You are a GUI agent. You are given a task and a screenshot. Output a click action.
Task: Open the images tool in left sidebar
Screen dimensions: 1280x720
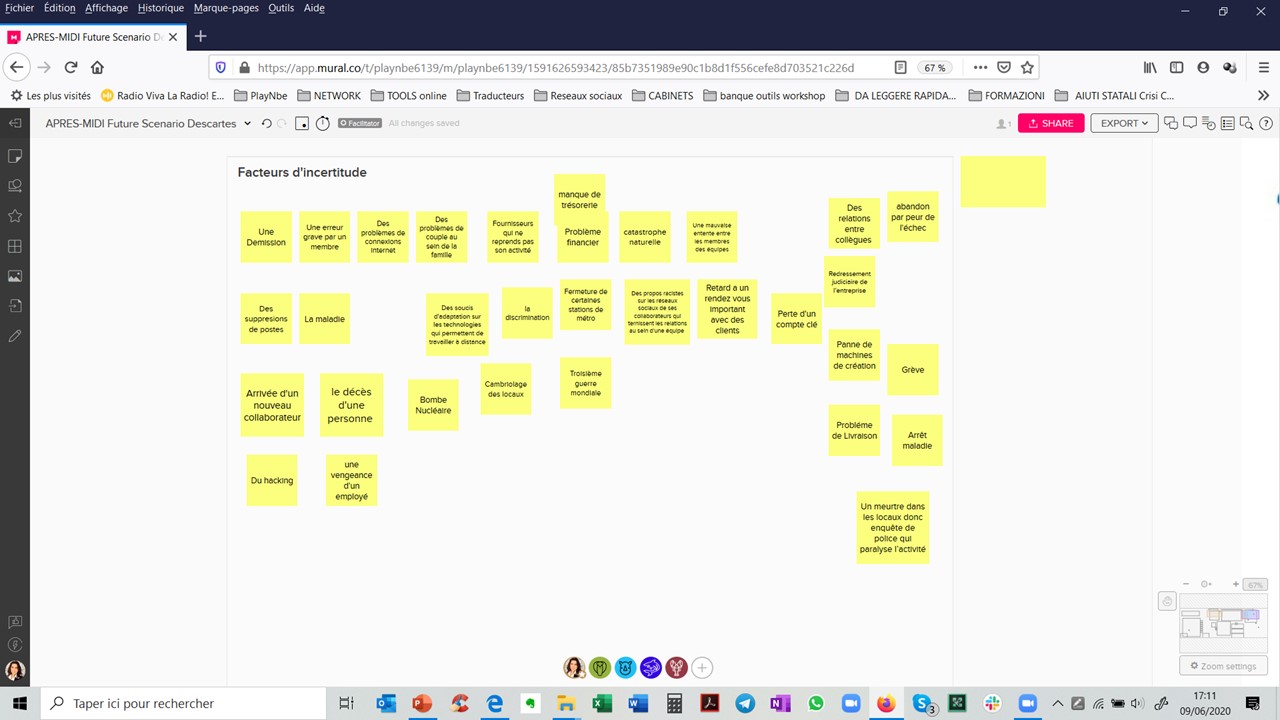(15, 276)
